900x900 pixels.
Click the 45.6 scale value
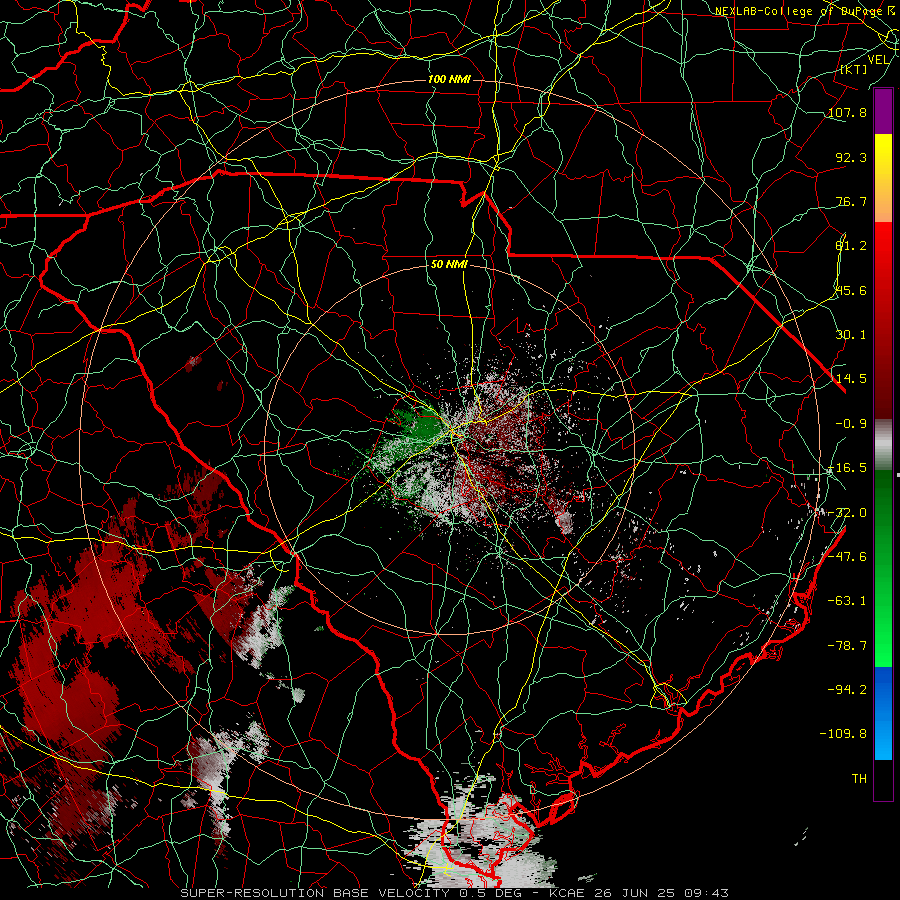coord(851,290)
